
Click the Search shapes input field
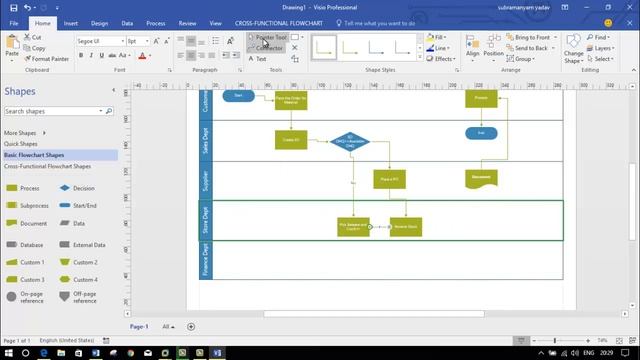point(51,111)
